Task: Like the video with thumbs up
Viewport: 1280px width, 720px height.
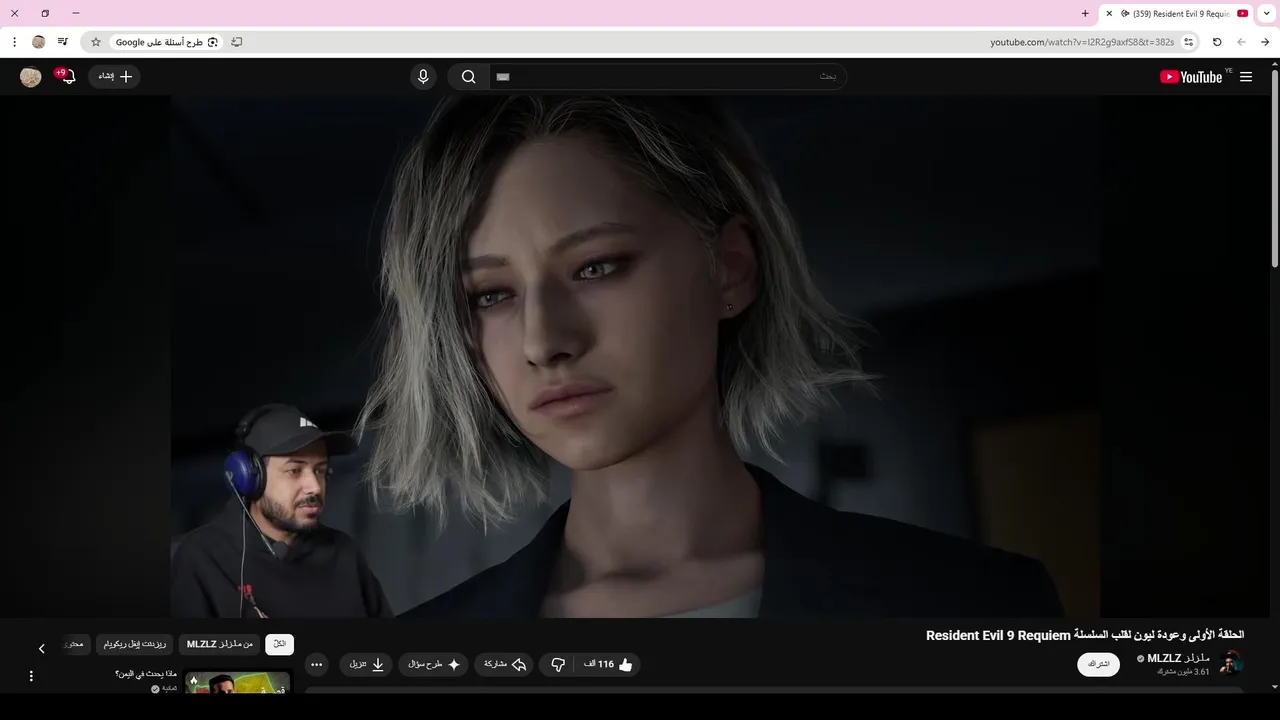Action: (x=610, y=664)
